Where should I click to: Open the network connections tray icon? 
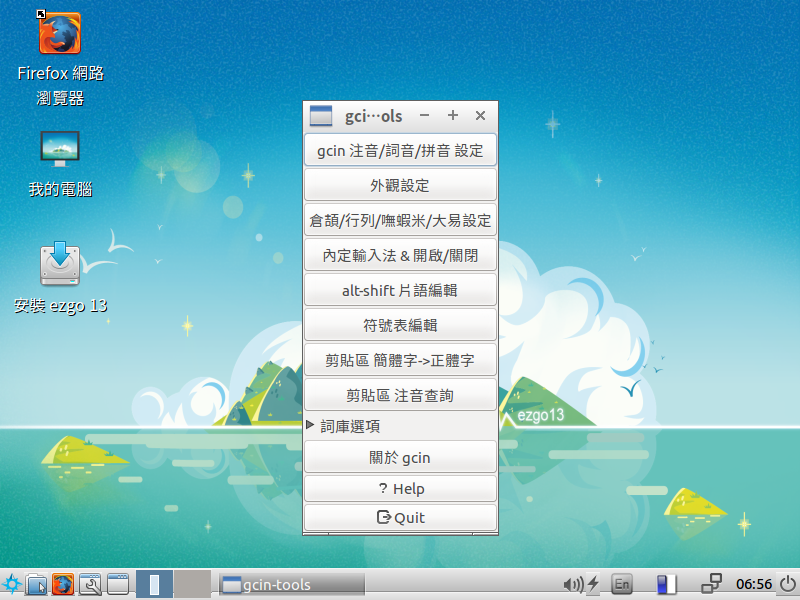[712, 584]
